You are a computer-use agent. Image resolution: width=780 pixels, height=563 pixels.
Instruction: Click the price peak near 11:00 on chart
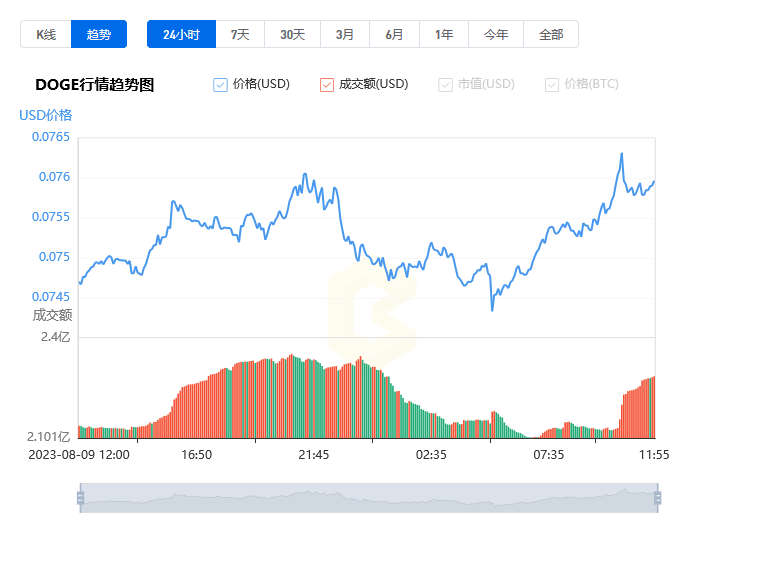tap(621, 154)
